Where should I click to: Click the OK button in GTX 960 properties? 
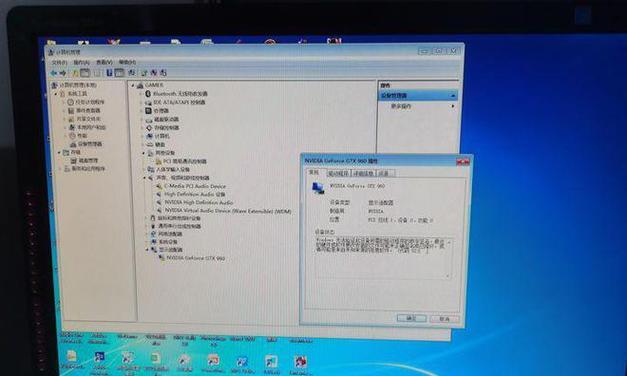[x=411, y=318]
